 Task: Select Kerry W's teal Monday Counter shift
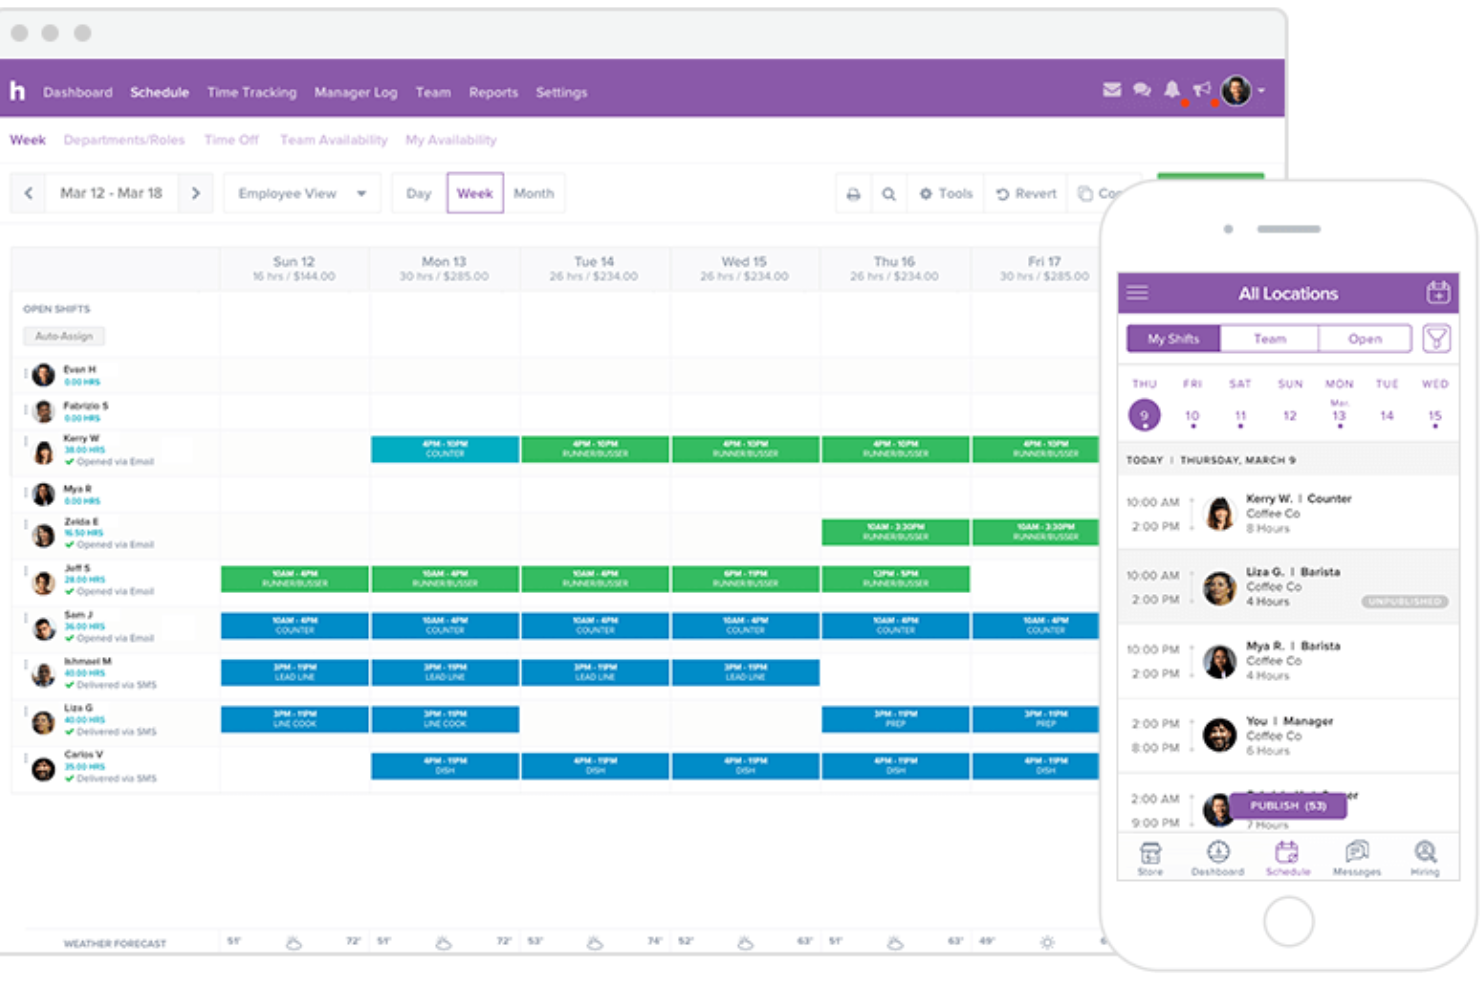(x=445, y=449)
